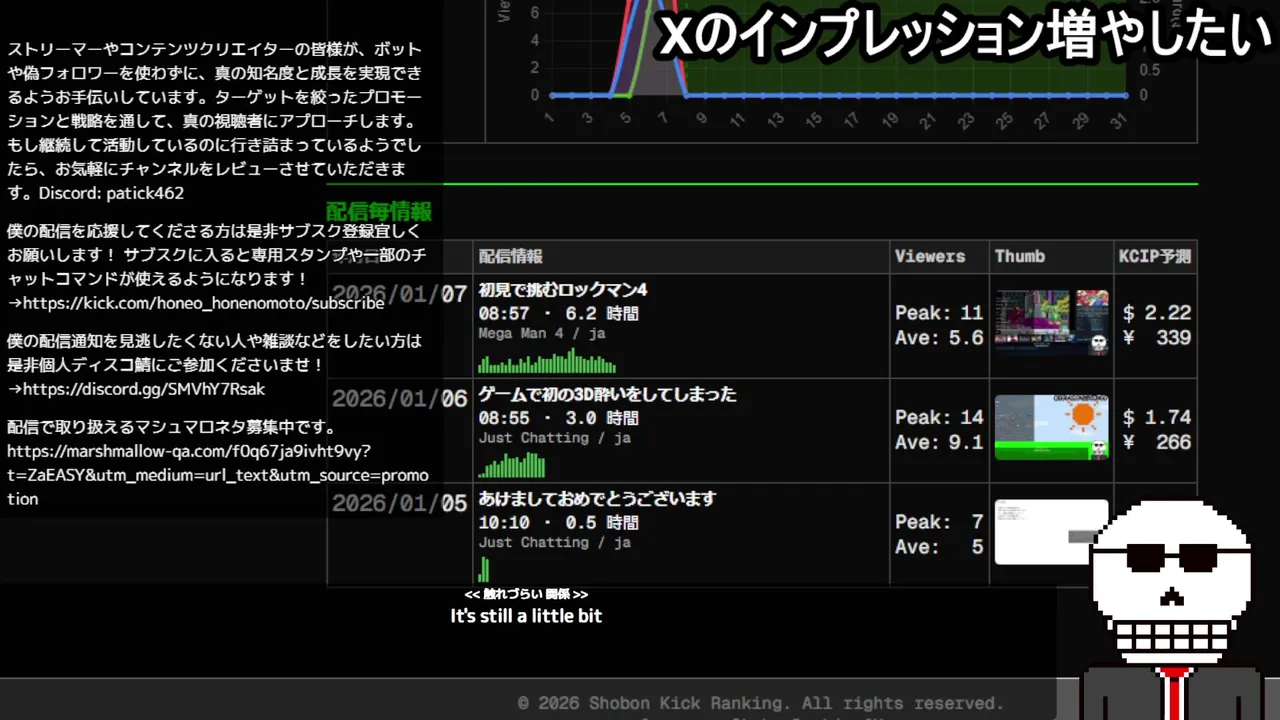This screenshot has width=1280, height=720.
Task: Click the Ave: 9.1 value
Action: [939, 442]
